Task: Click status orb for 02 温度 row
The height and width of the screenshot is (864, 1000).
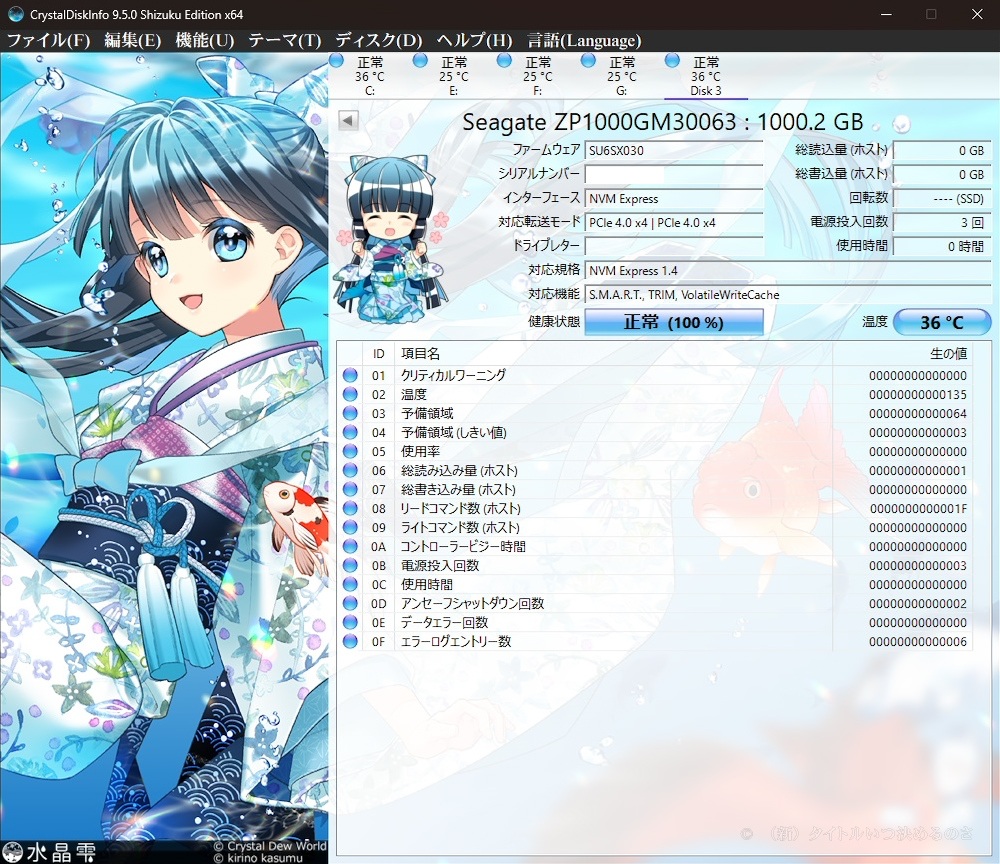Action: click(x=350, y=394)
